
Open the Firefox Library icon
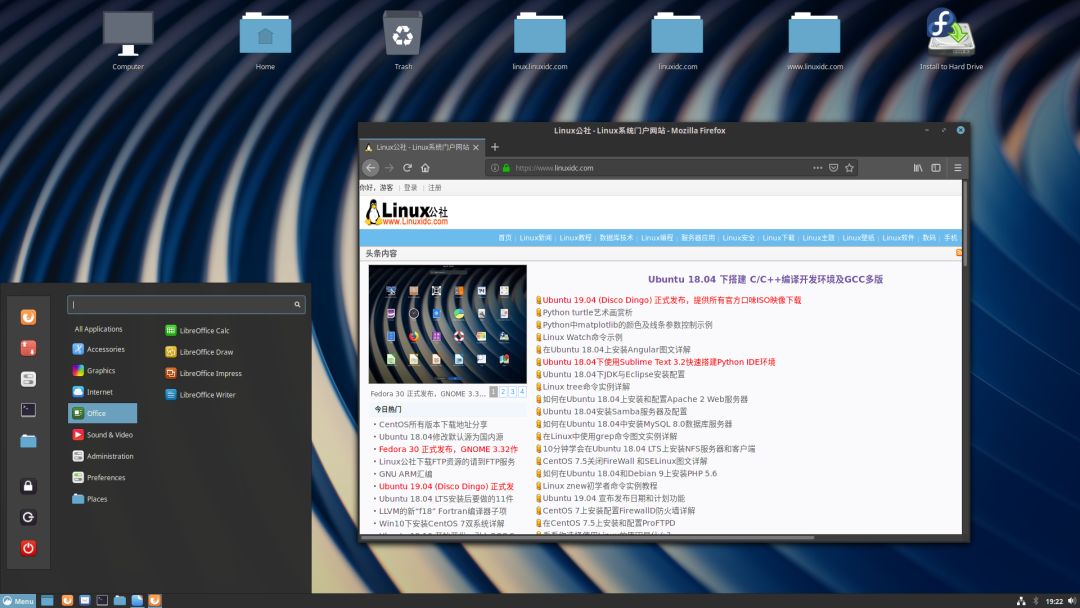coord(917,167)
